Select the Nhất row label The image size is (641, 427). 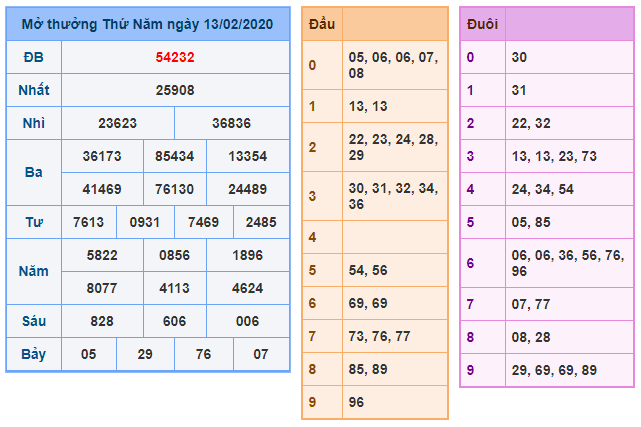click(x=33, y=90)
